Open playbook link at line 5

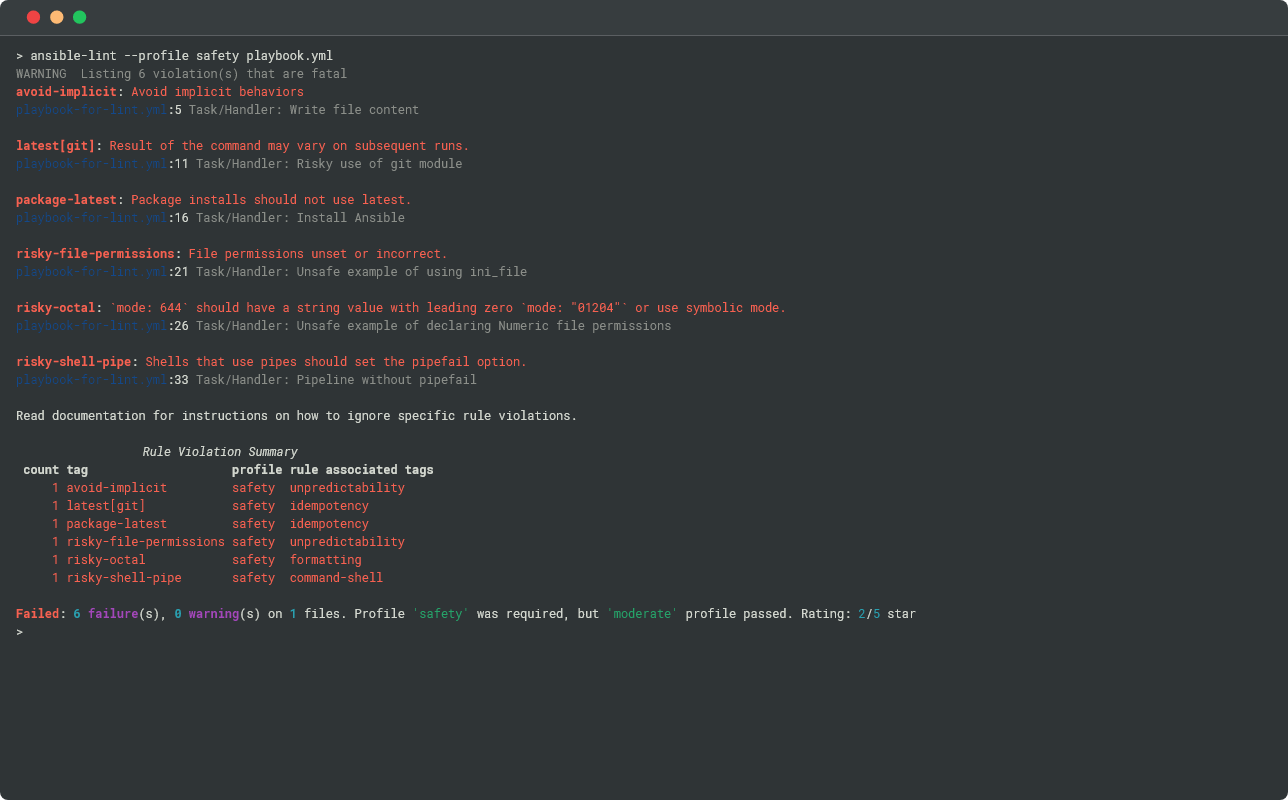(91, 110)
